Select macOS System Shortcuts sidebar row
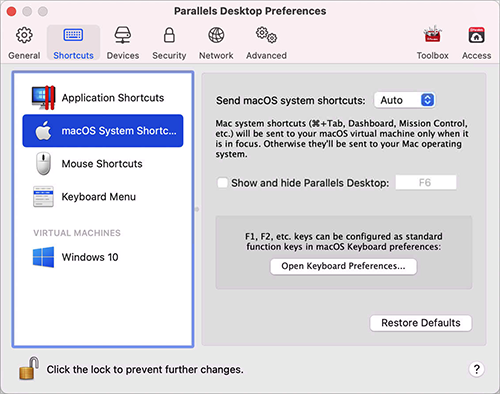 [103, 131]
